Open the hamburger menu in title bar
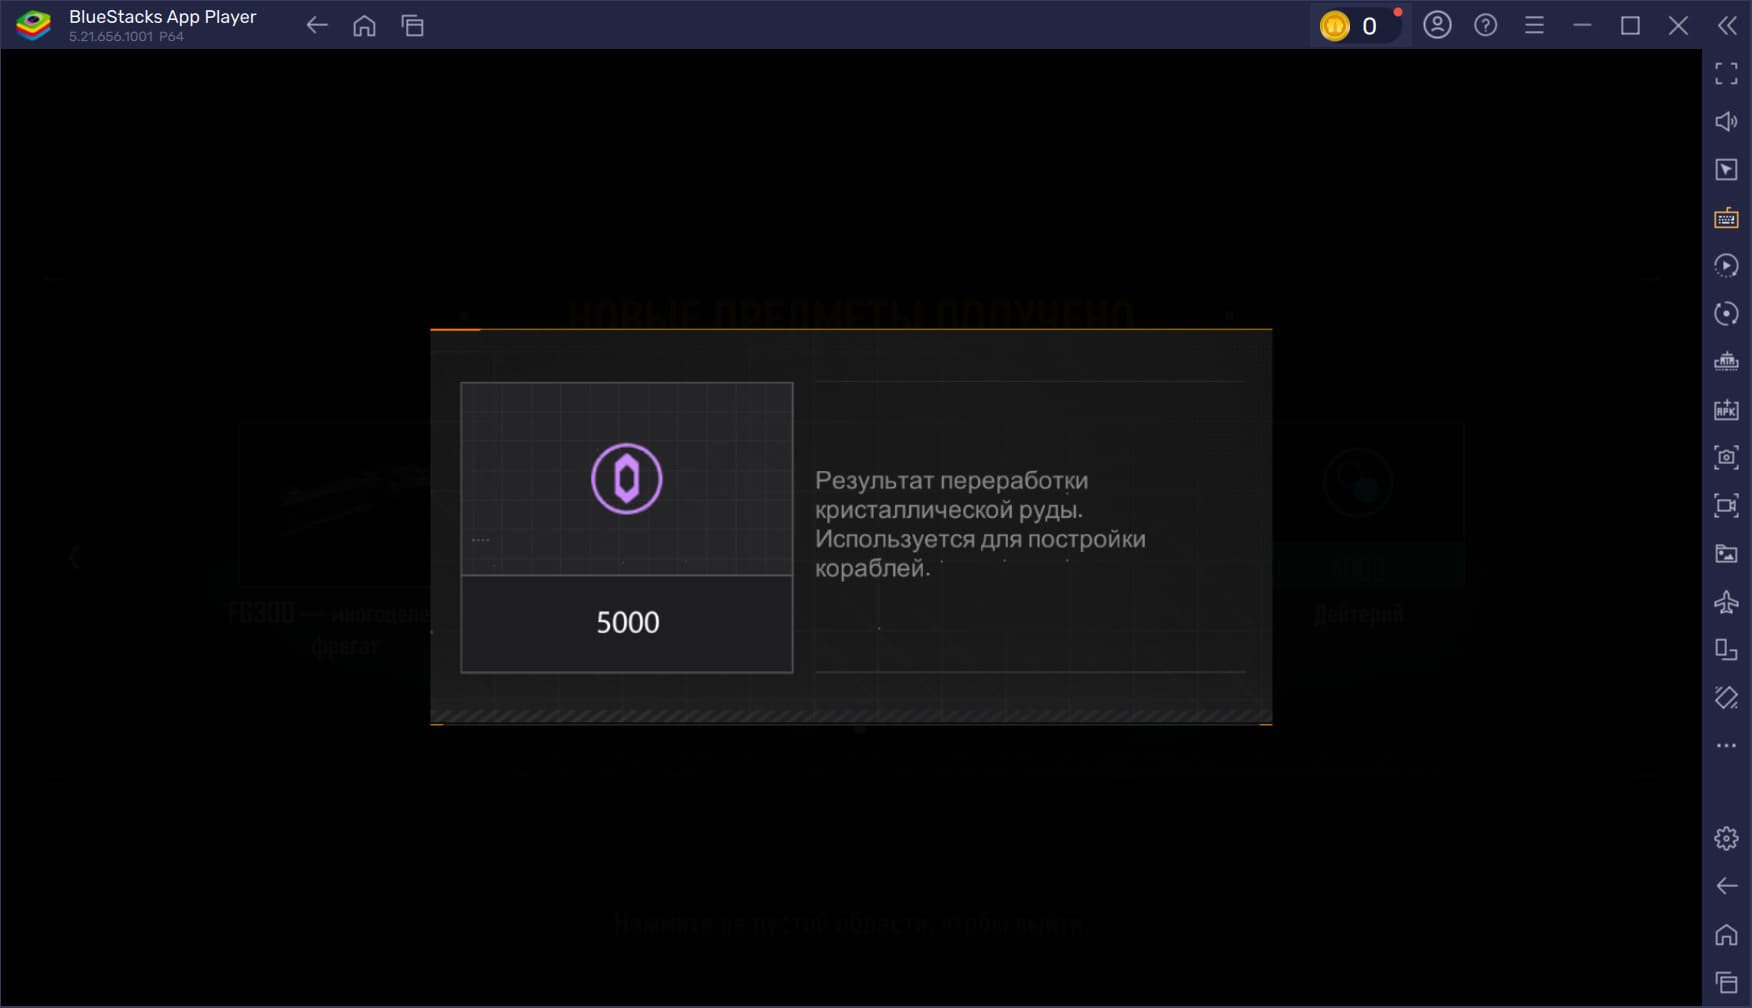This screenshot has height=1008, width=1752. pyautogui.click(x=1534, y=25)
